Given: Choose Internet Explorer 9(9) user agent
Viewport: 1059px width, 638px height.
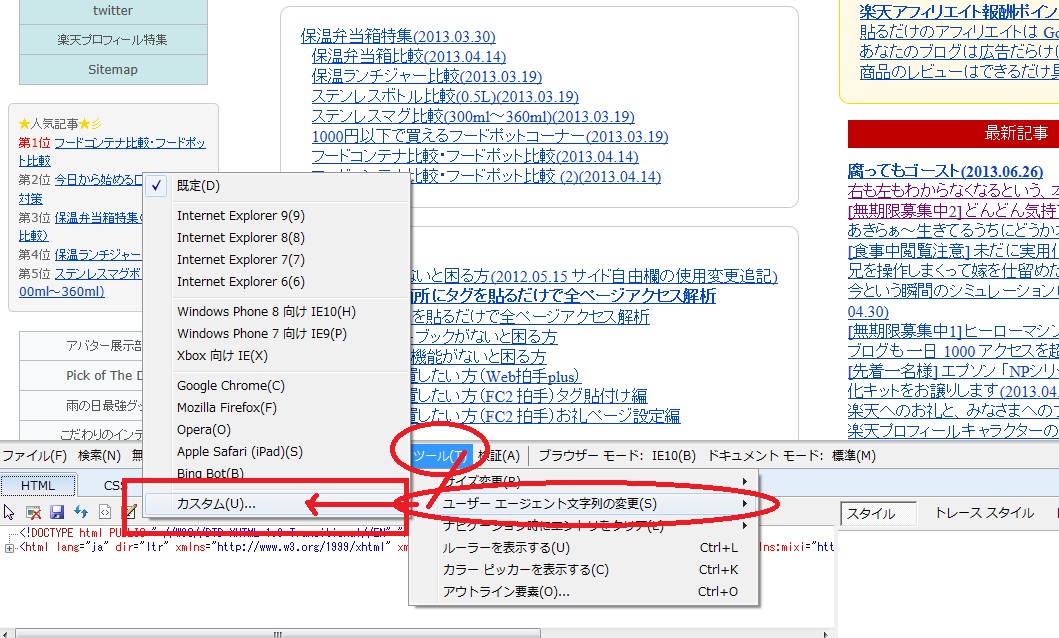Looking at the screenshot, I should click(241, 216).
